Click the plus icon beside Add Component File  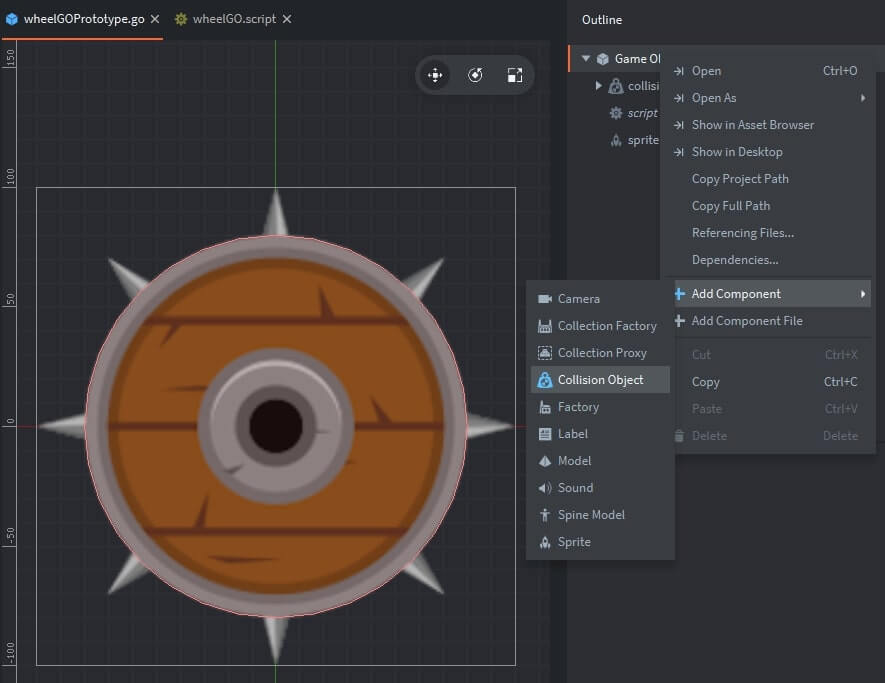[680, 320]
